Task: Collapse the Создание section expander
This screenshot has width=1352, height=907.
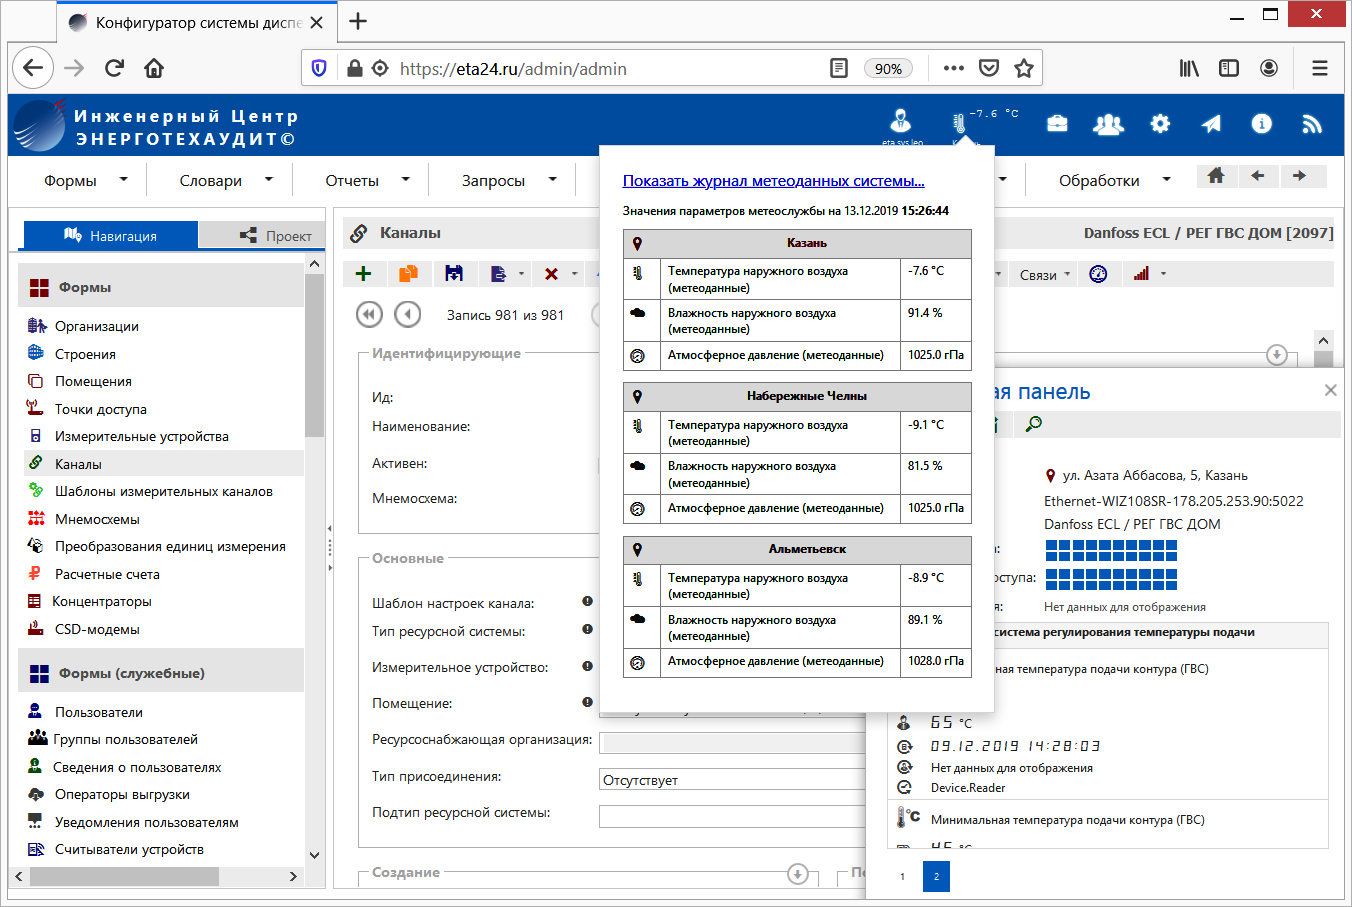Action: pyautogui.click(x=797, y=874)
